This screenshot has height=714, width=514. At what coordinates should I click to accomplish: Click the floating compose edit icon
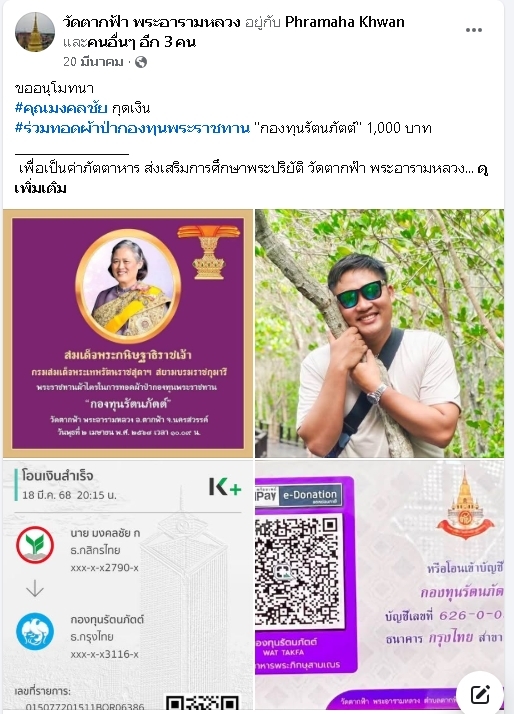tap(480, 694)
